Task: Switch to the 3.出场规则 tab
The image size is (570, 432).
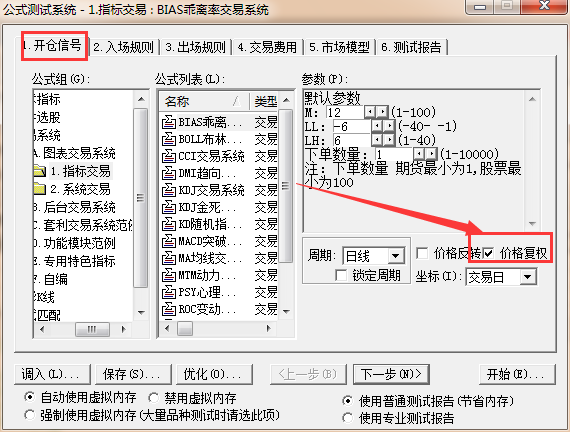Action: (196, 47)
